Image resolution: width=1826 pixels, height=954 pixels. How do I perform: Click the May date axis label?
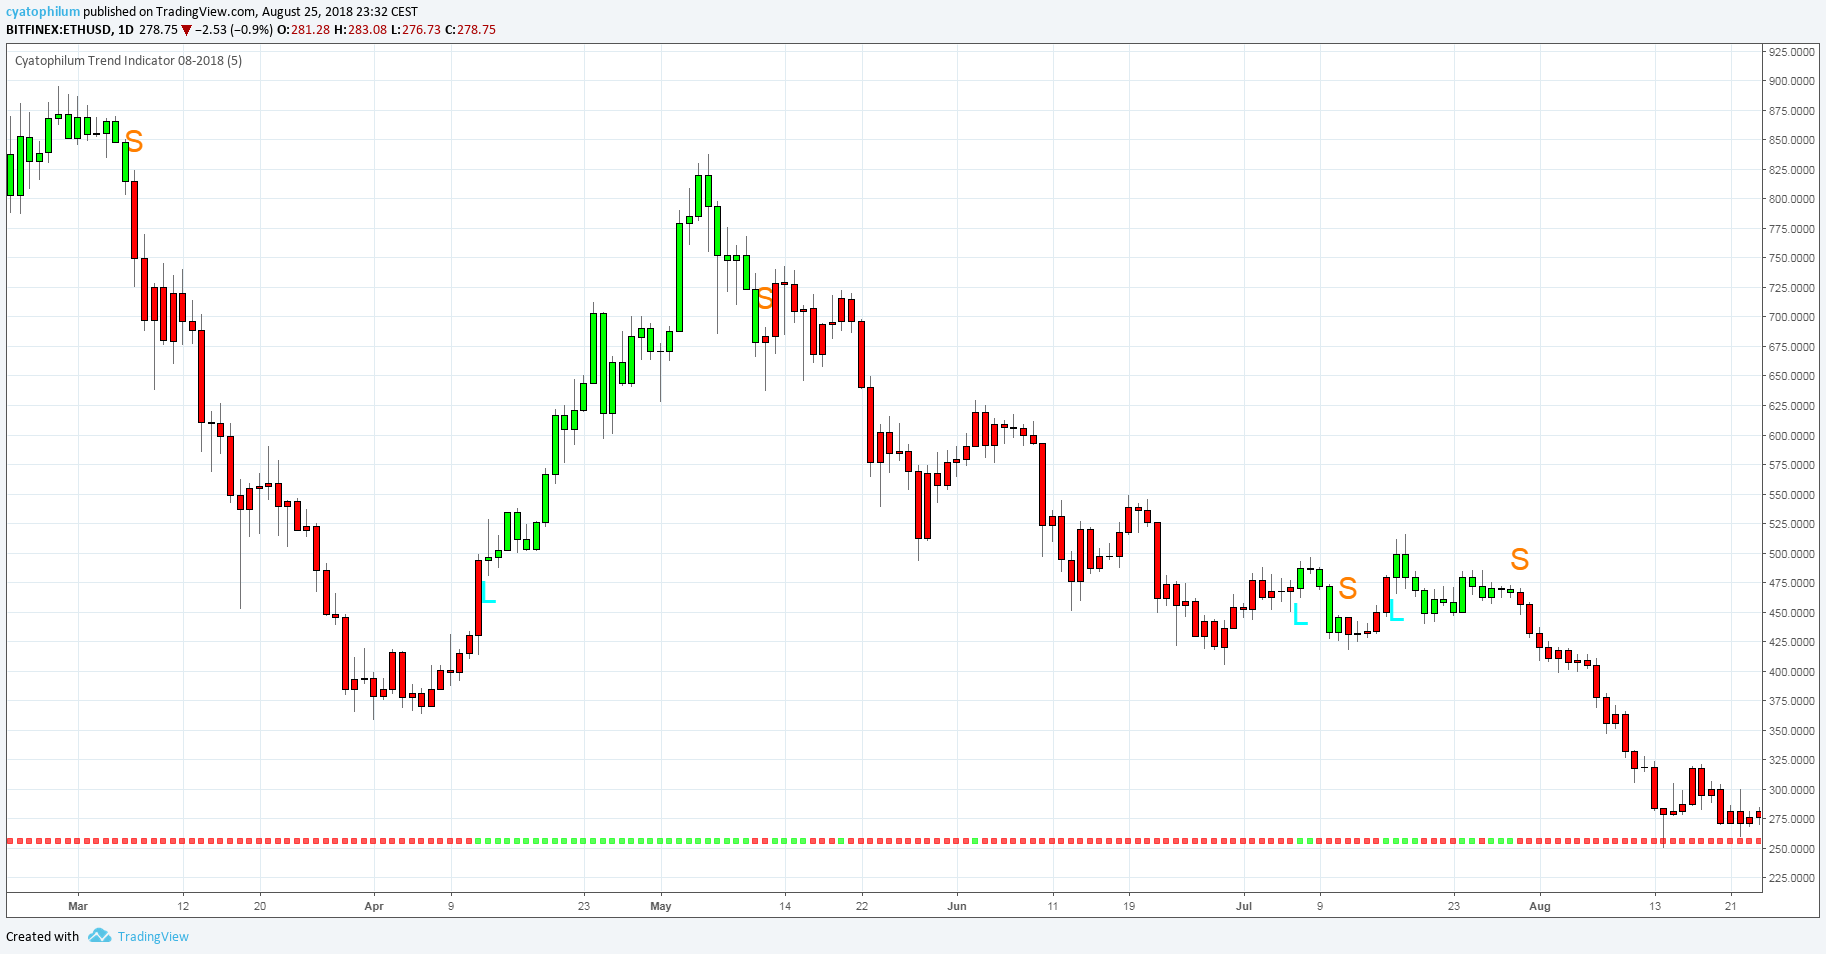661,906
